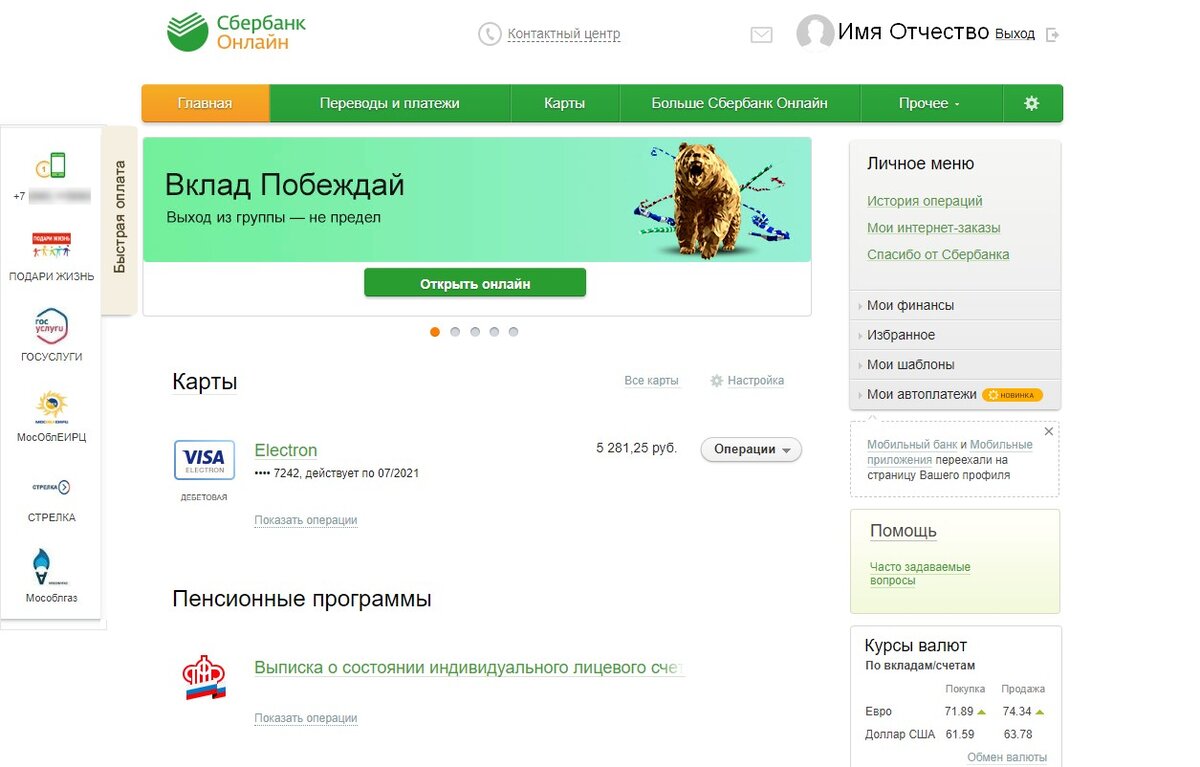Select the third banner carousel dot
This screenshot has height=767, width=1200.
tap(475, 332)
